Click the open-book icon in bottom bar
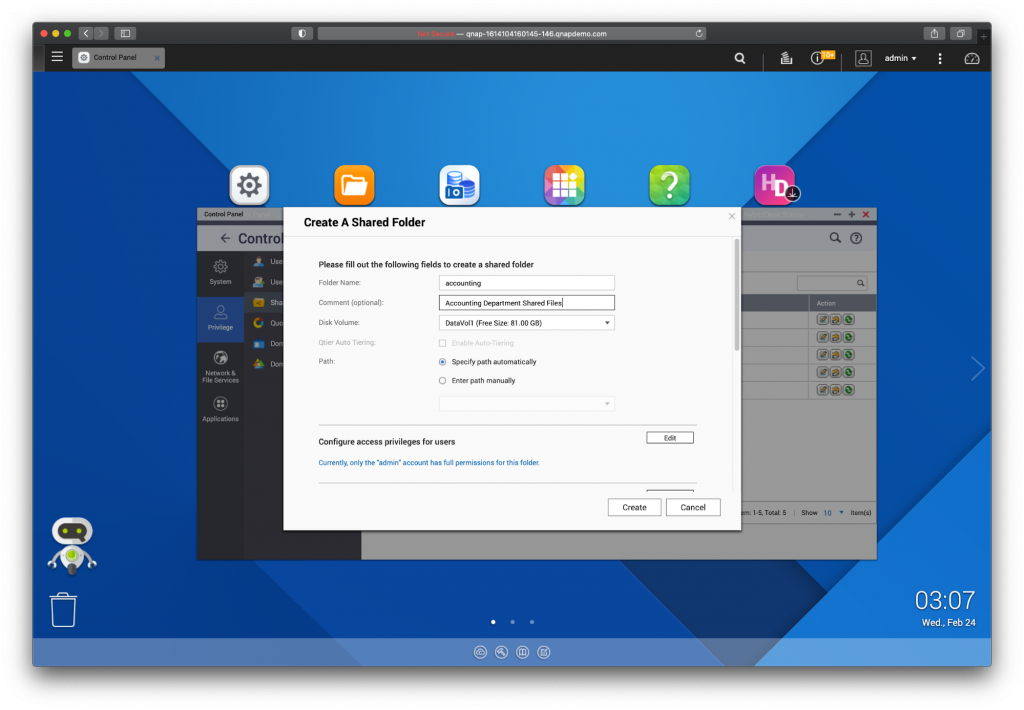The width and height of the screenshot is (1024, 710). (522, 652)
